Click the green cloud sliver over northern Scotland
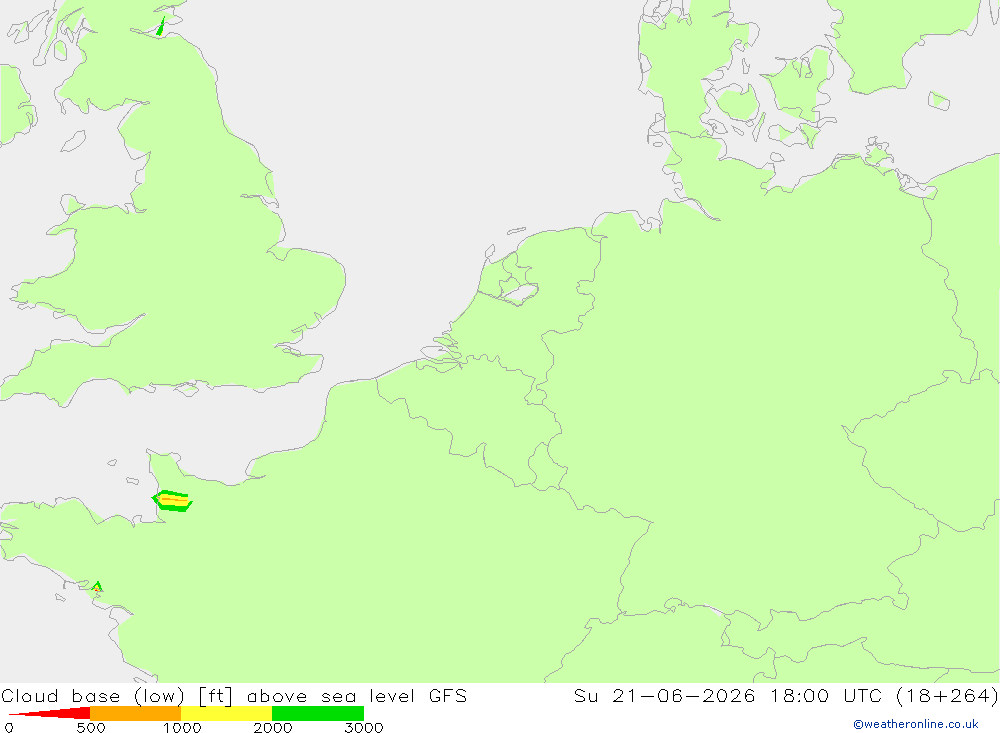1000x733 pixels. coord(161,26)
